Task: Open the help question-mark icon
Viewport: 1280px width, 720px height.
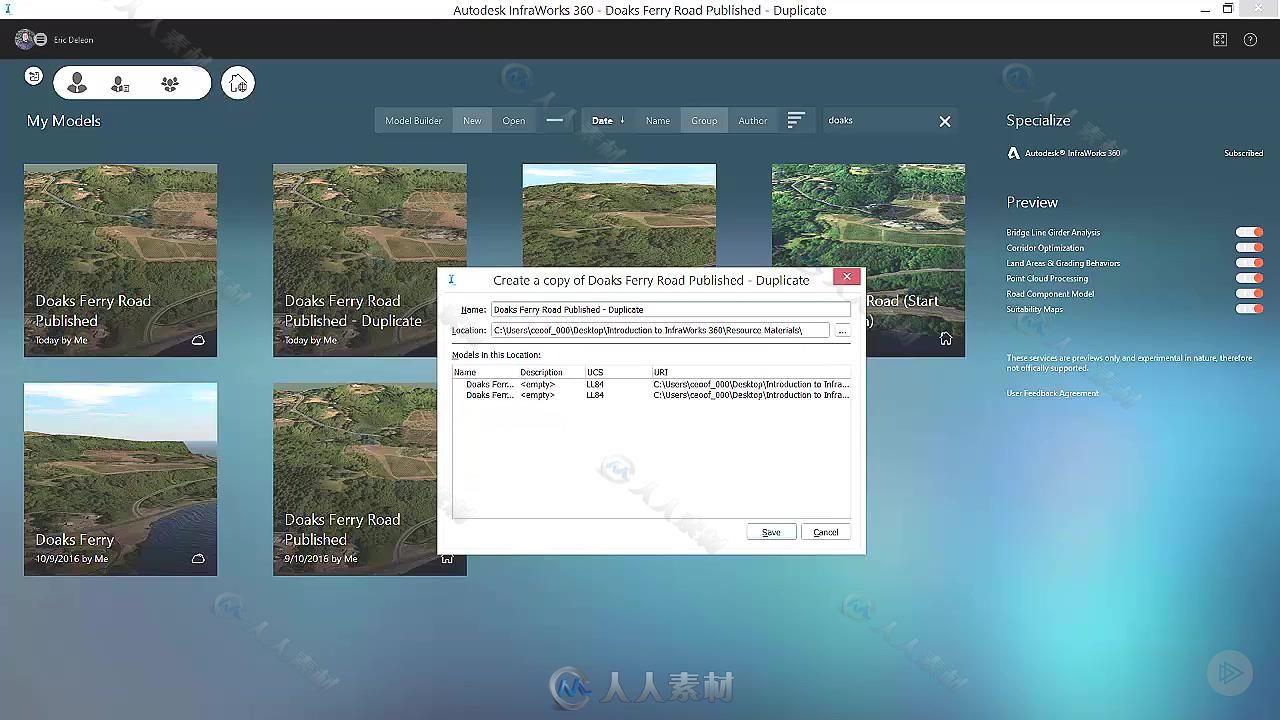Action: (1250, 40)
